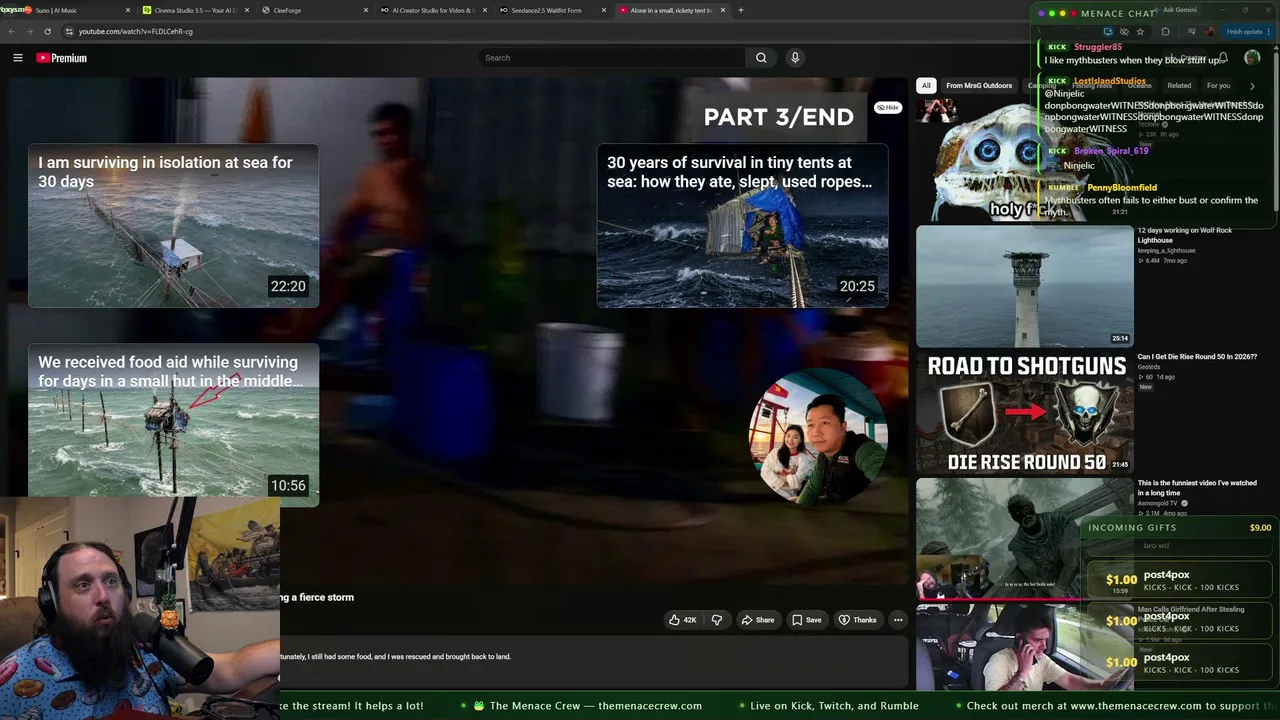The width and height of the screenshot is (1280, 720).
Task: Open YouTube notifications bell
Action: tap(1223, 58)
